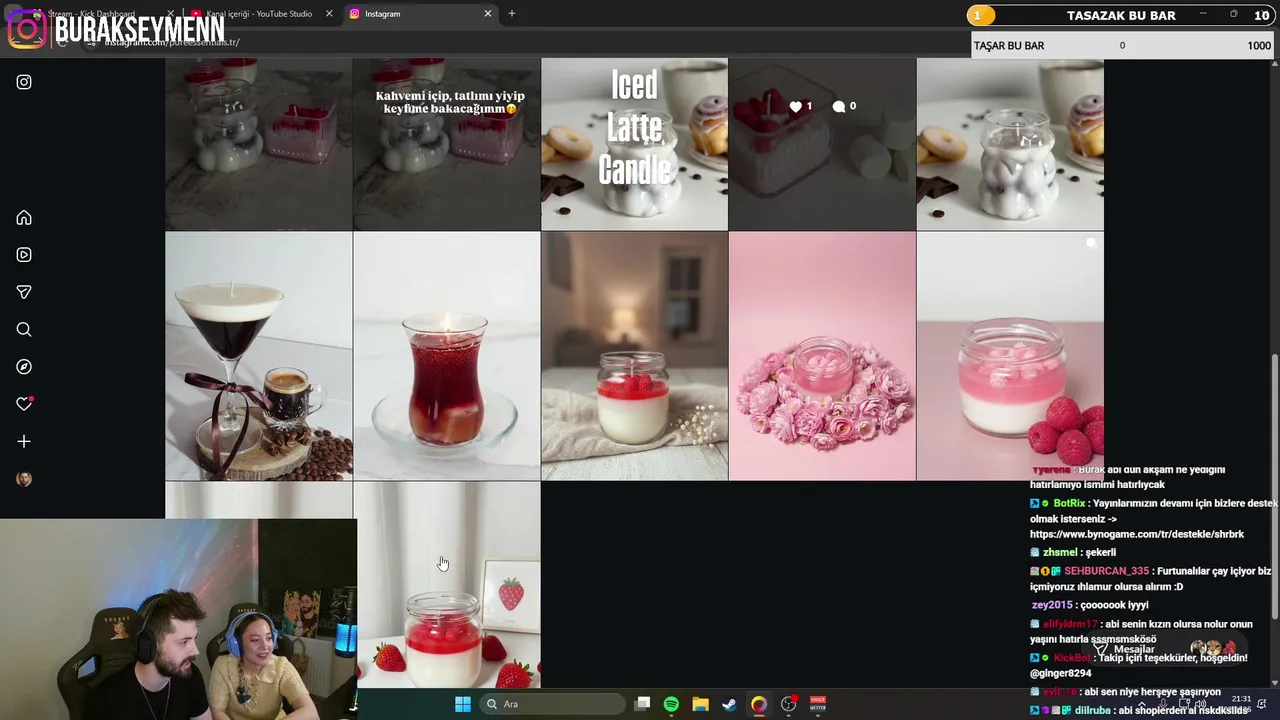Open OBS icon with red badge on taskbar
Image resolution: width=1280 pixels, height=720 pixels.
(789, 704)
